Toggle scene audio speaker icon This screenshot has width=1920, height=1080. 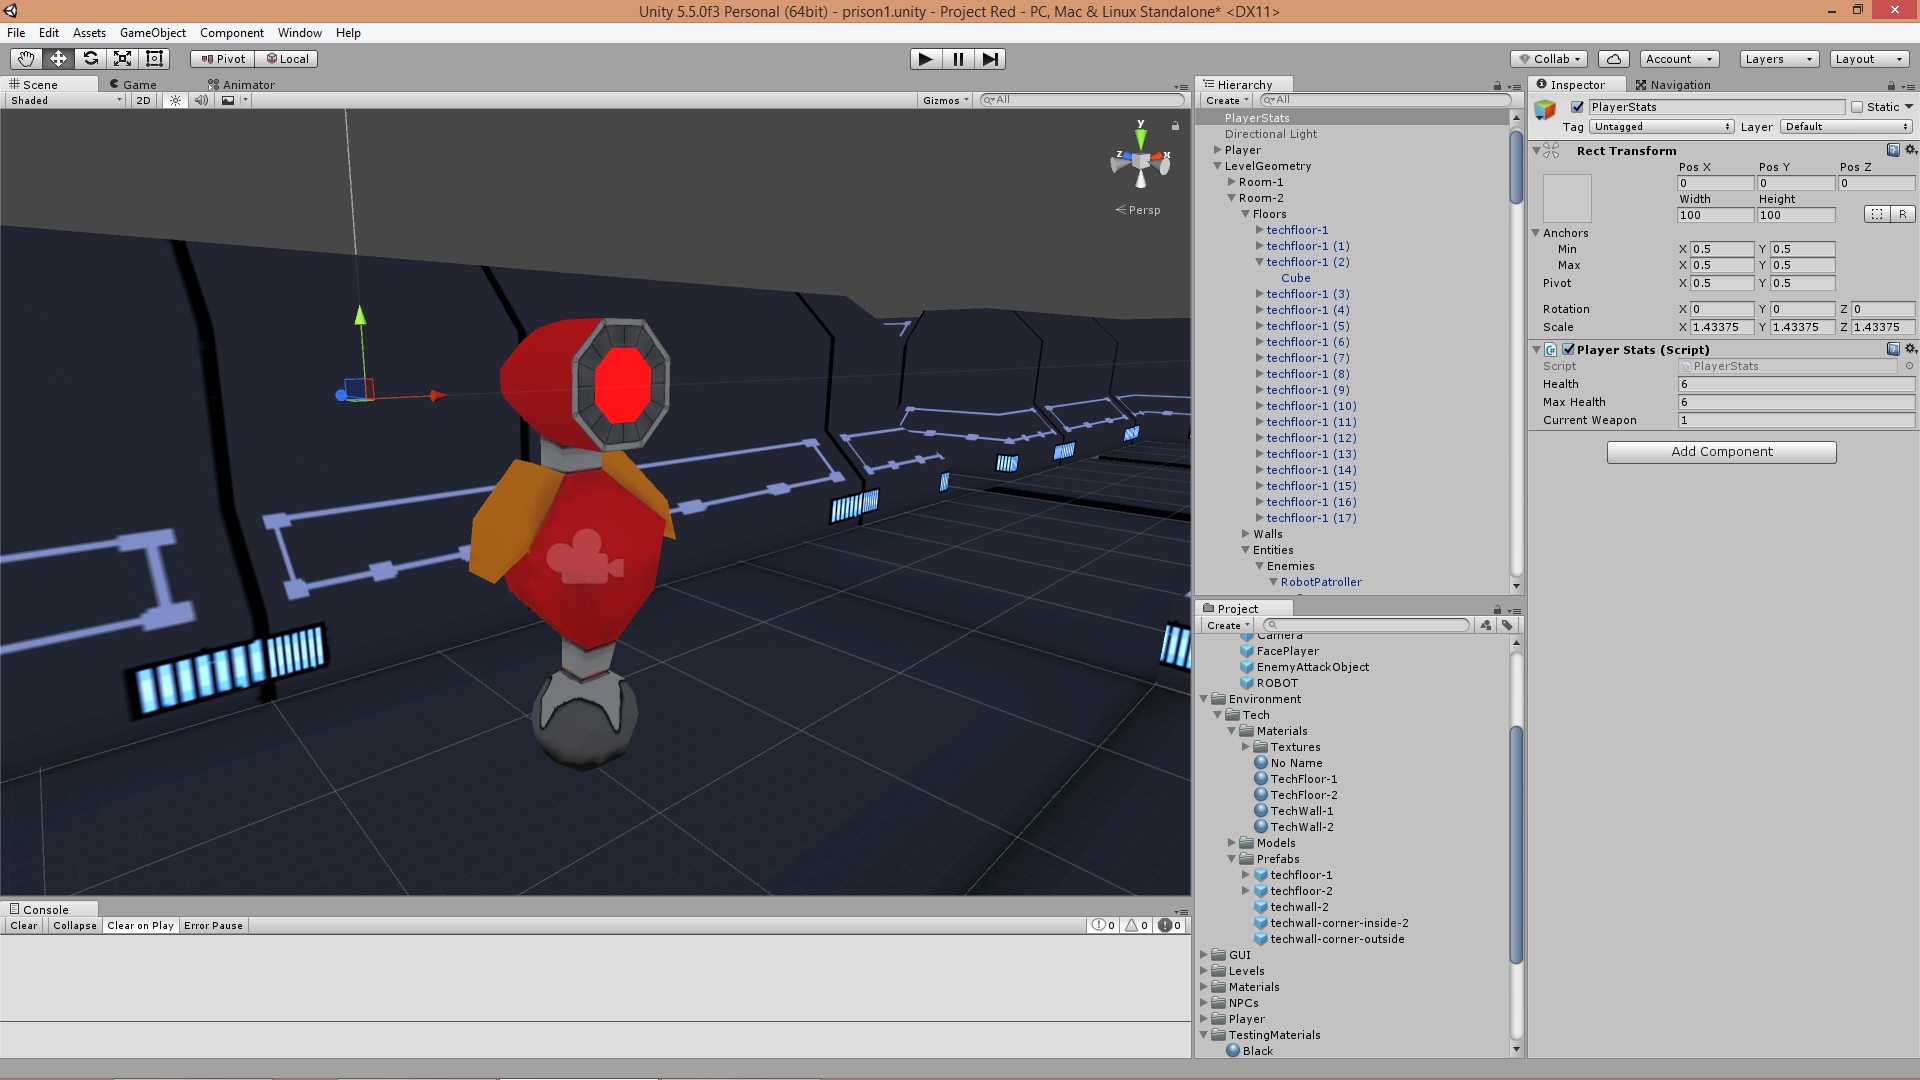pyautogui.click(x=201, y=100)
